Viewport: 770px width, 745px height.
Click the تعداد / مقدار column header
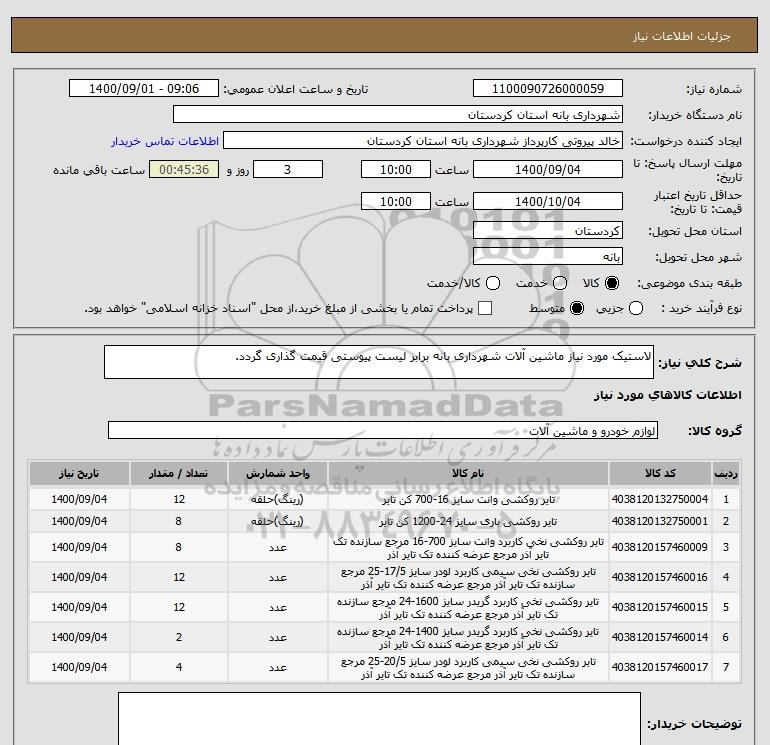(x=179, y=473)
